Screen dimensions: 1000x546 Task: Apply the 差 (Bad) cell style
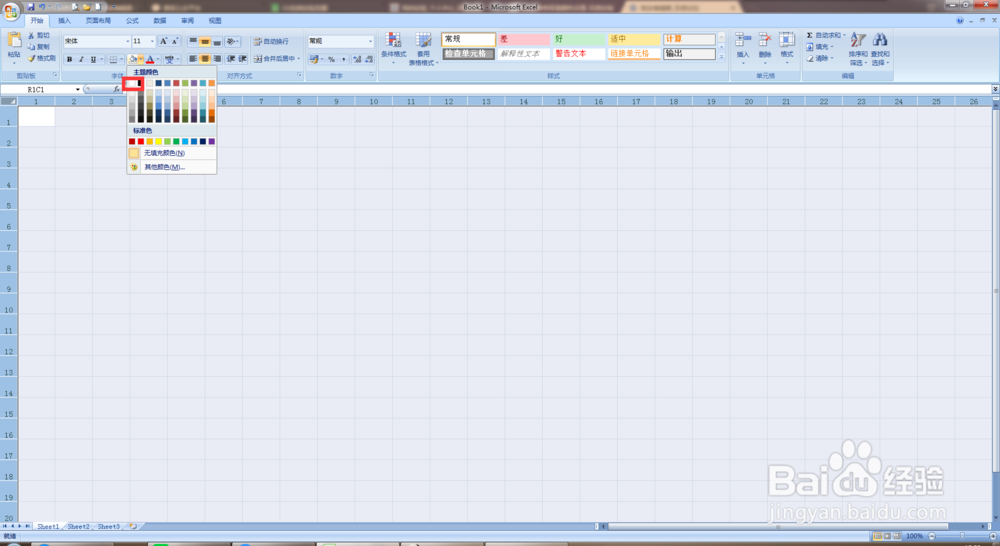tap(524, 39)
